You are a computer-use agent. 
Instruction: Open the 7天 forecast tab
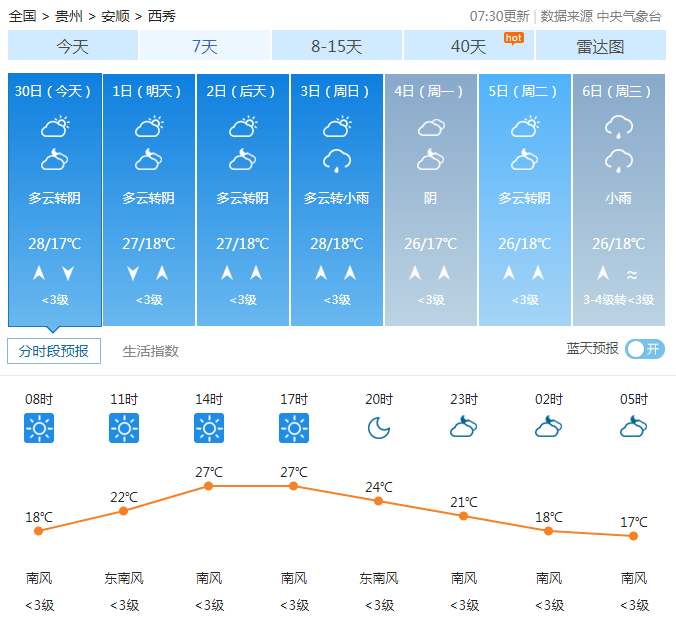point(205,46)
